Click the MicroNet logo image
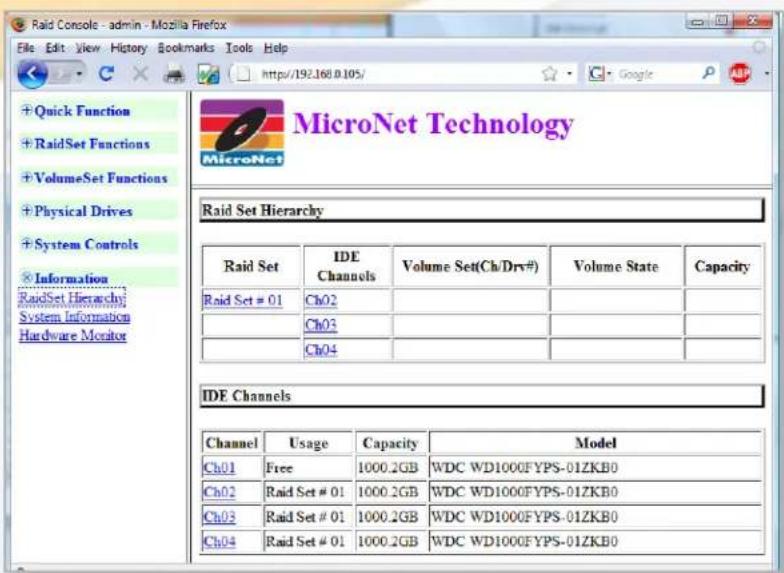 point(242,132)
